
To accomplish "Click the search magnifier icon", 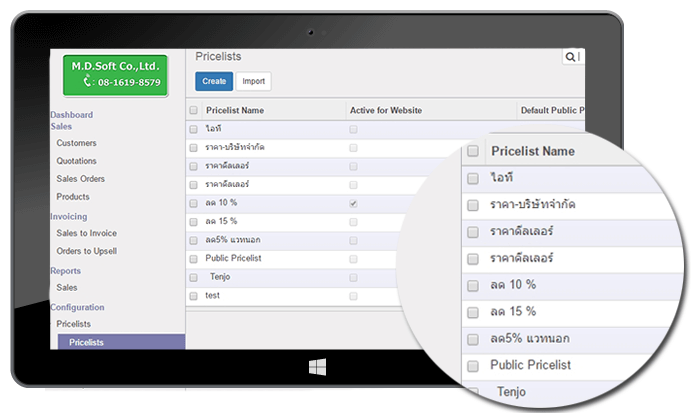I will (570, 57).
